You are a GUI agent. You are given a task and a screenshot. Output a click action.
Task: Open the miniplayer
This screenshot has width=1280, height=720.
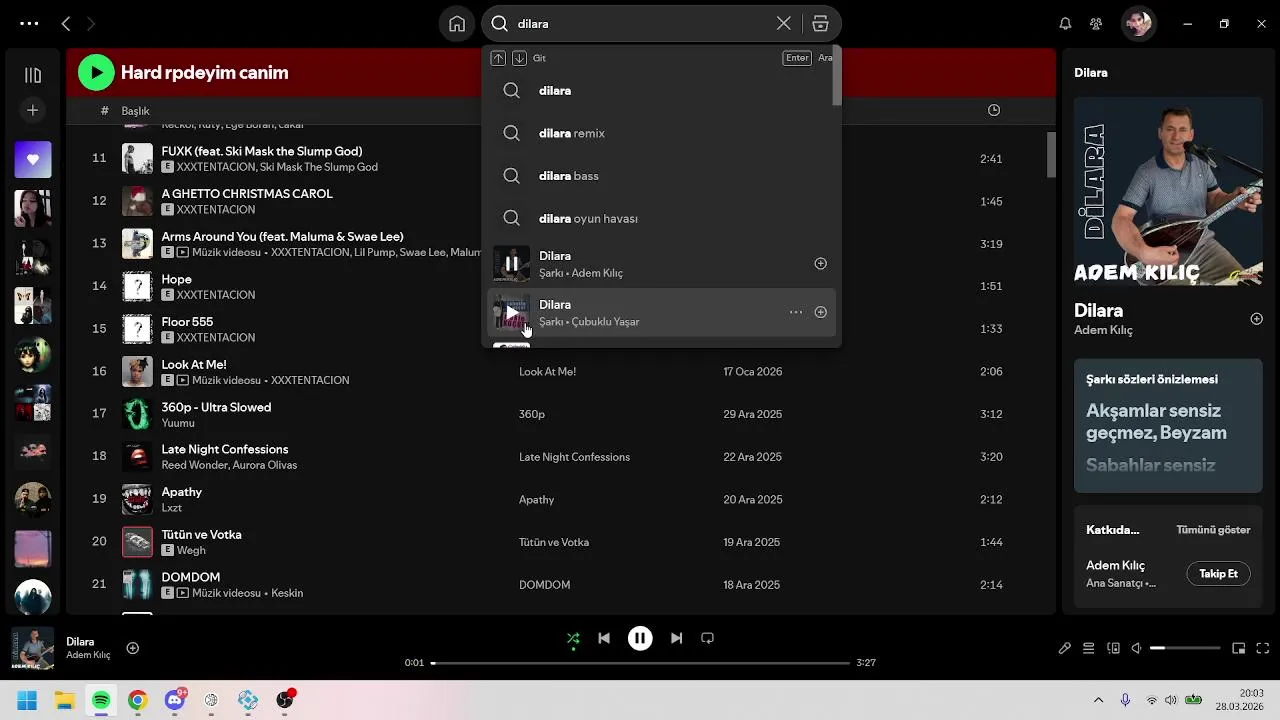(x=1238, y=648)
